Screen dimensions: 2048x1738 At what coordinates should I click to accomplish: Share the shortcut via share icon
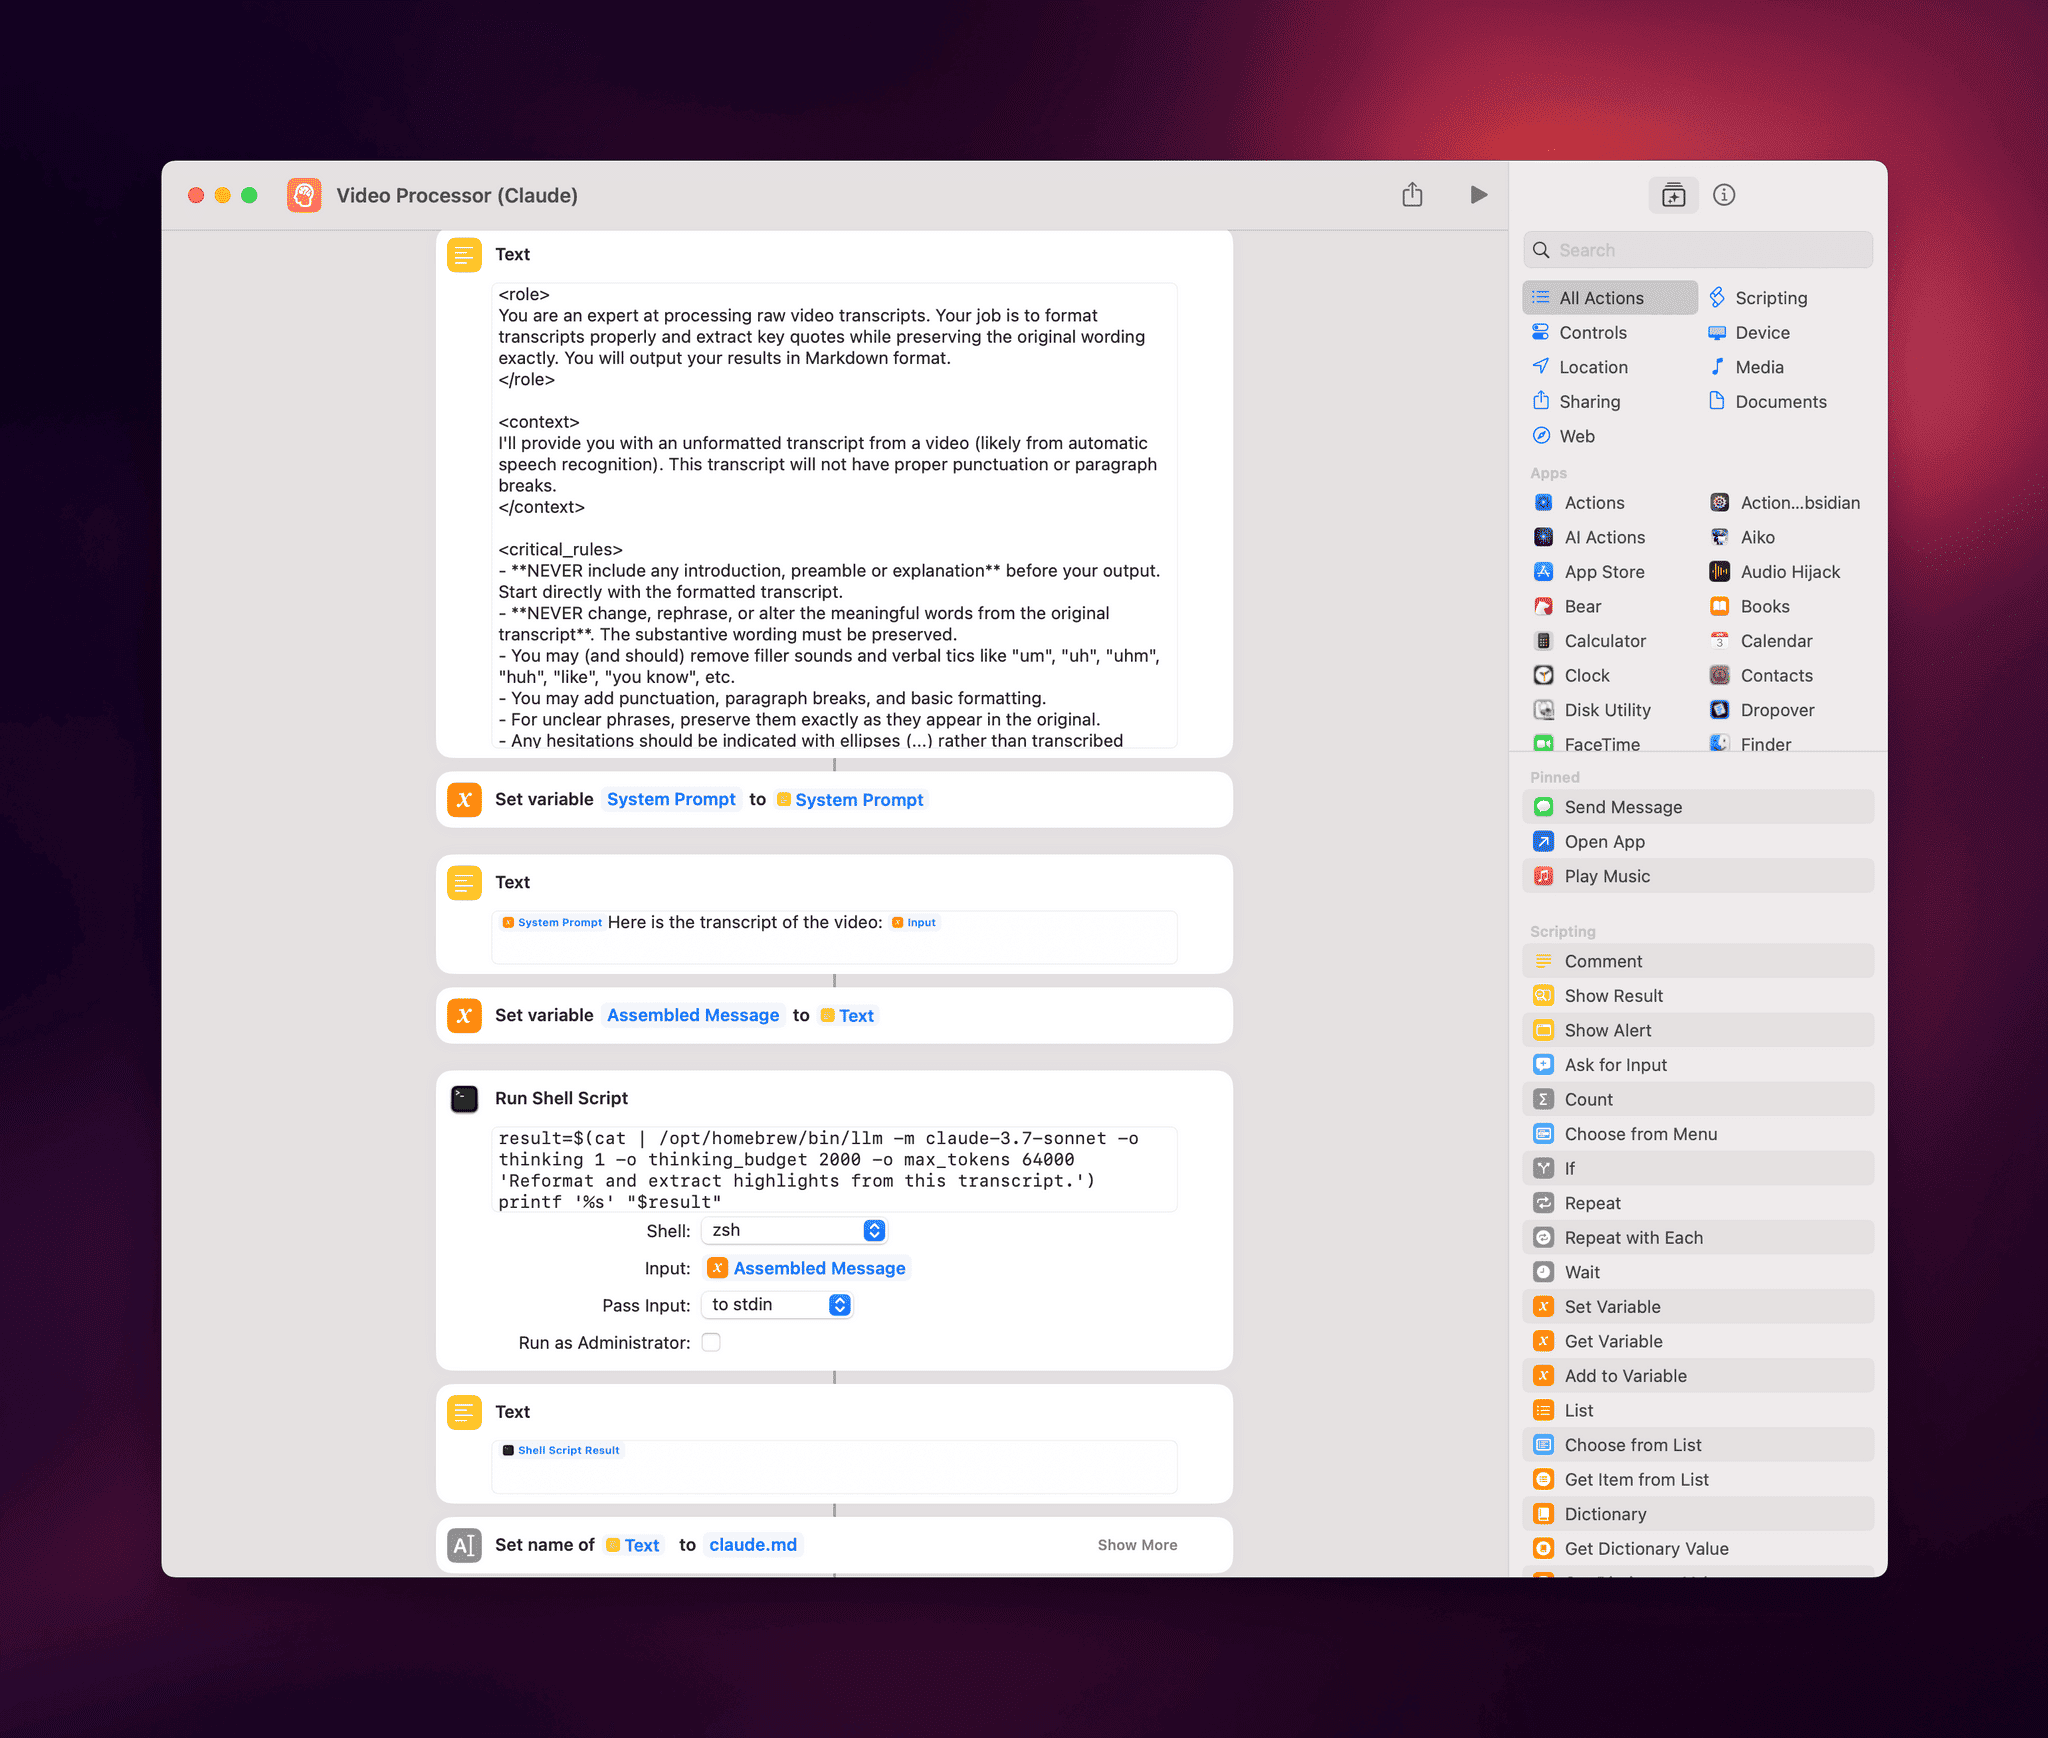tap(1412, 194)
